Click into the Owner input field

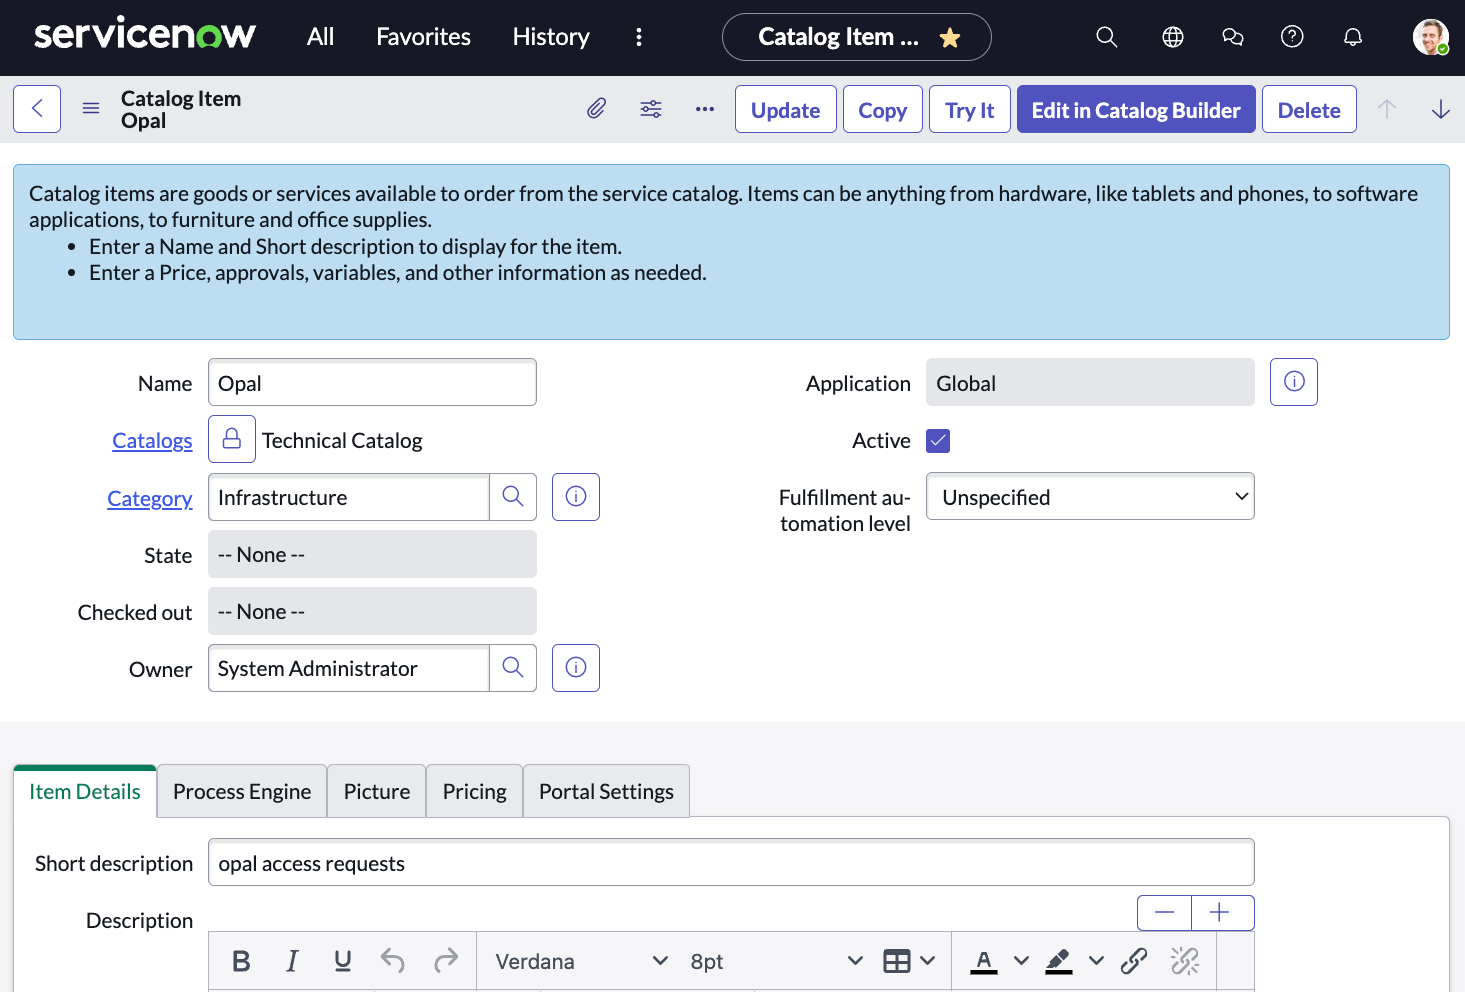tap(349, 668)
